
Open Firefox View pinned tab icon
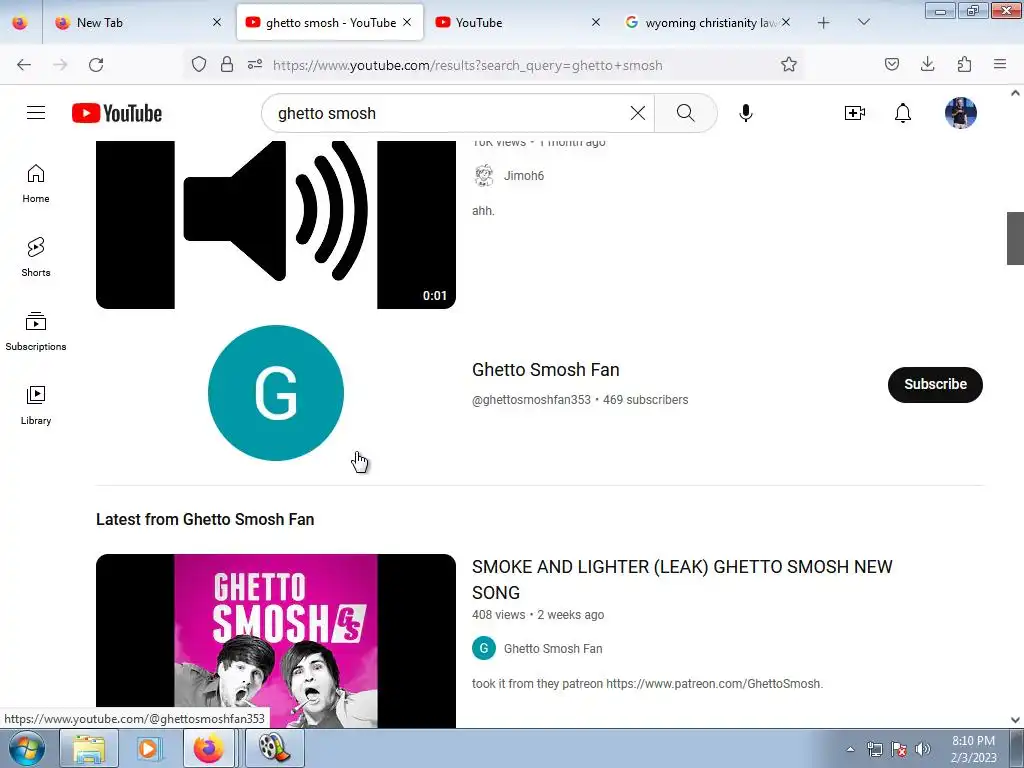coord(20,22)
